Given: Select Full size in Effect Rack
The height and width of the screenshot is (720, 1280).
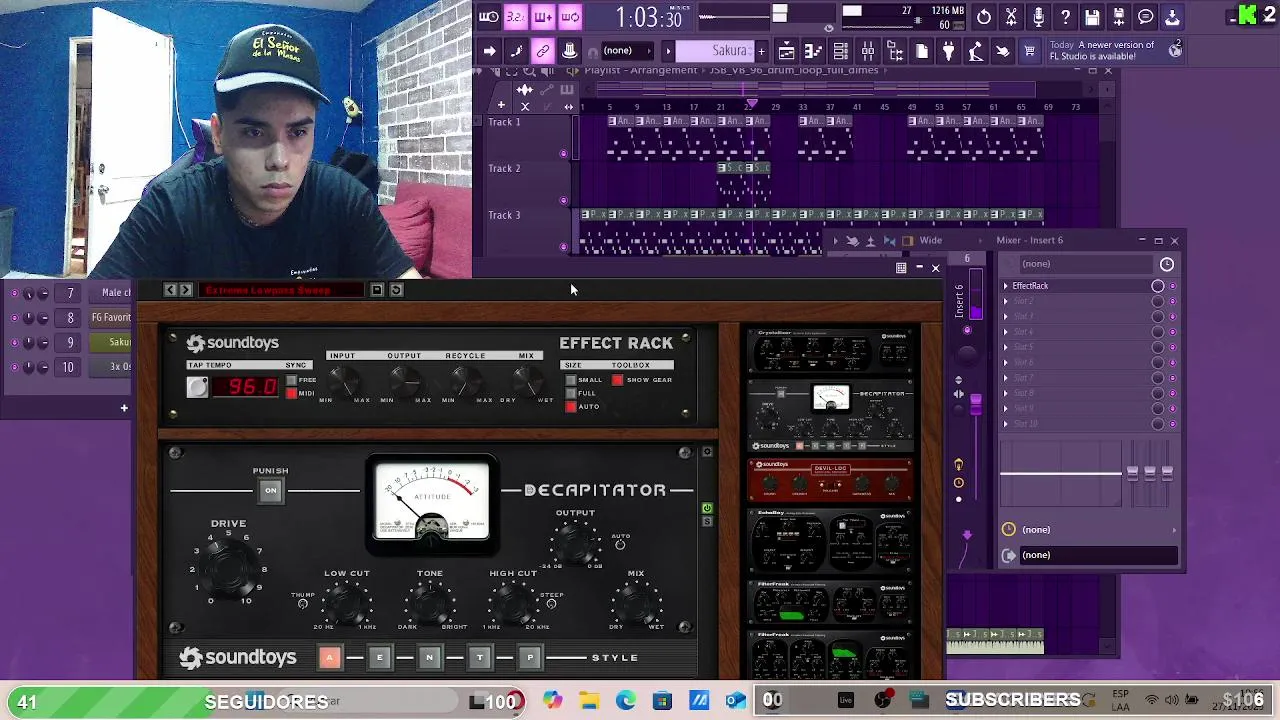Looking at the screenshot, I should click(571, 393).
